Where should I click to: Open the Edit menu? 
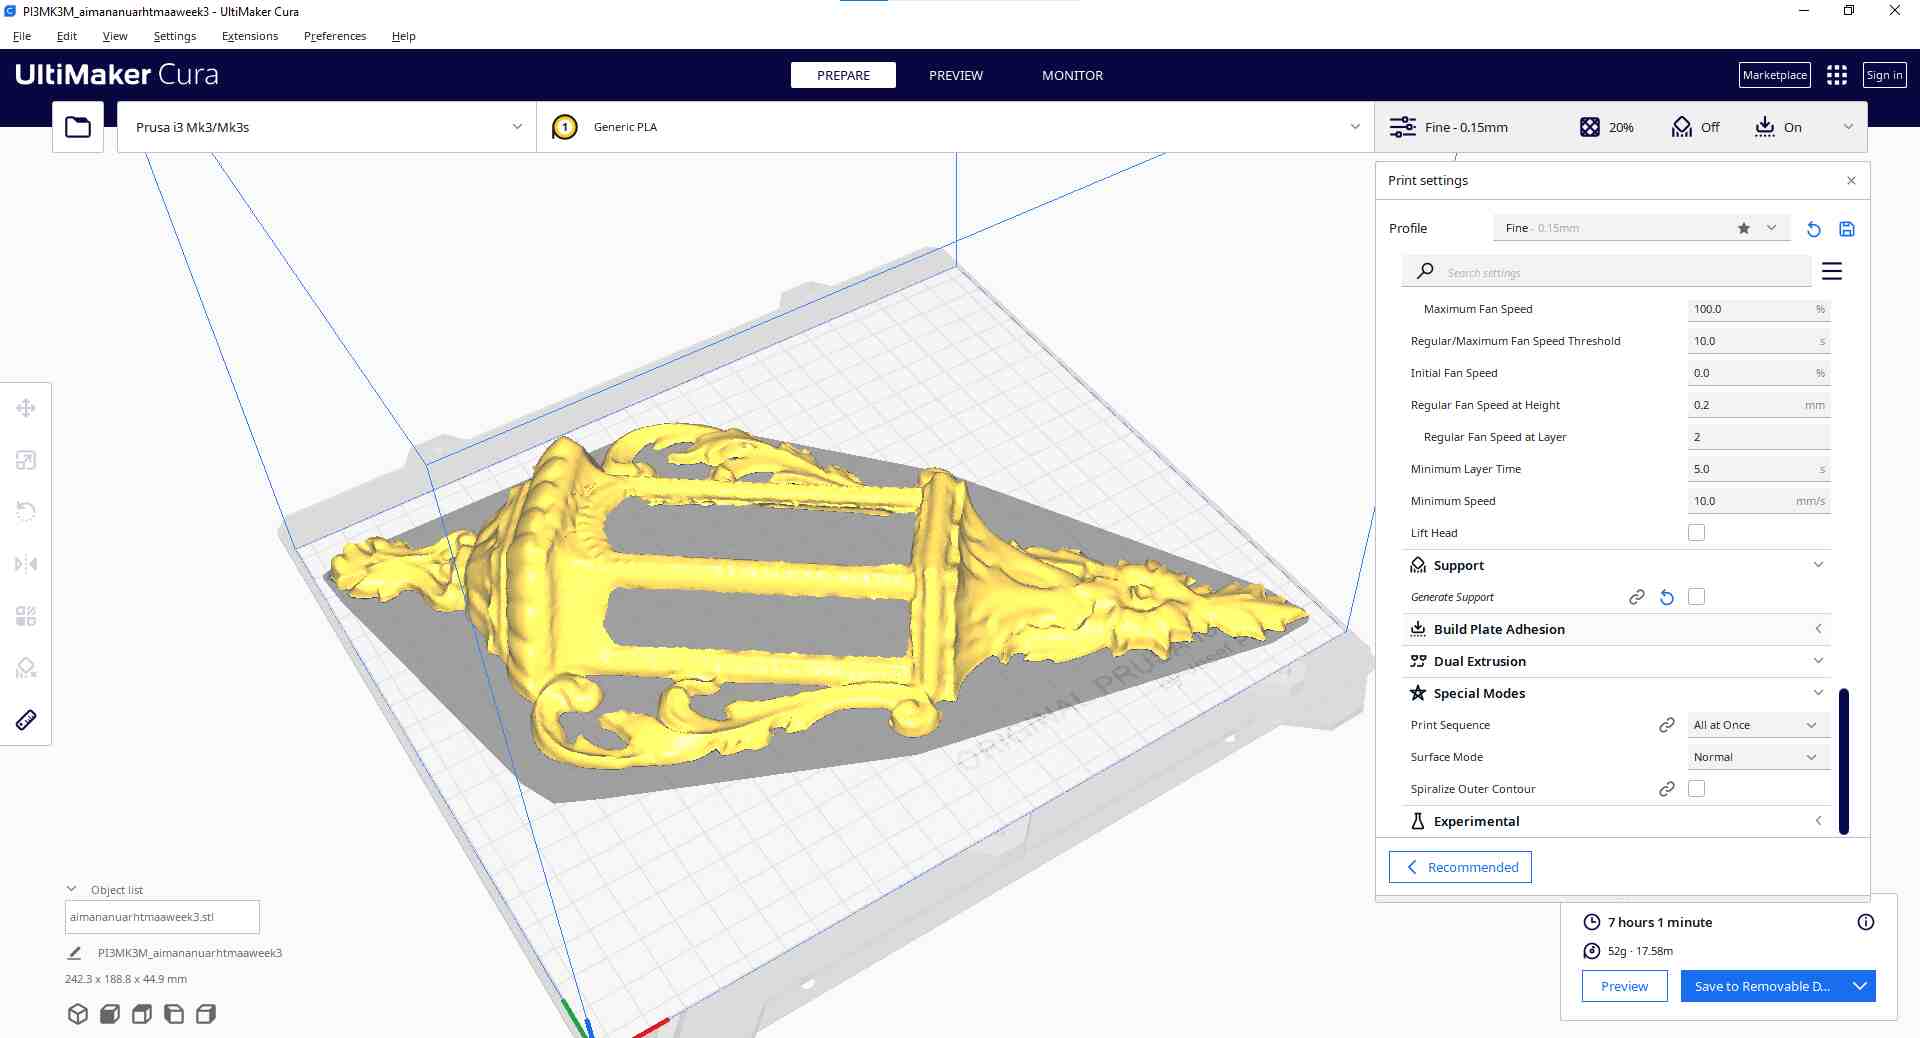[x=67, y=36]
